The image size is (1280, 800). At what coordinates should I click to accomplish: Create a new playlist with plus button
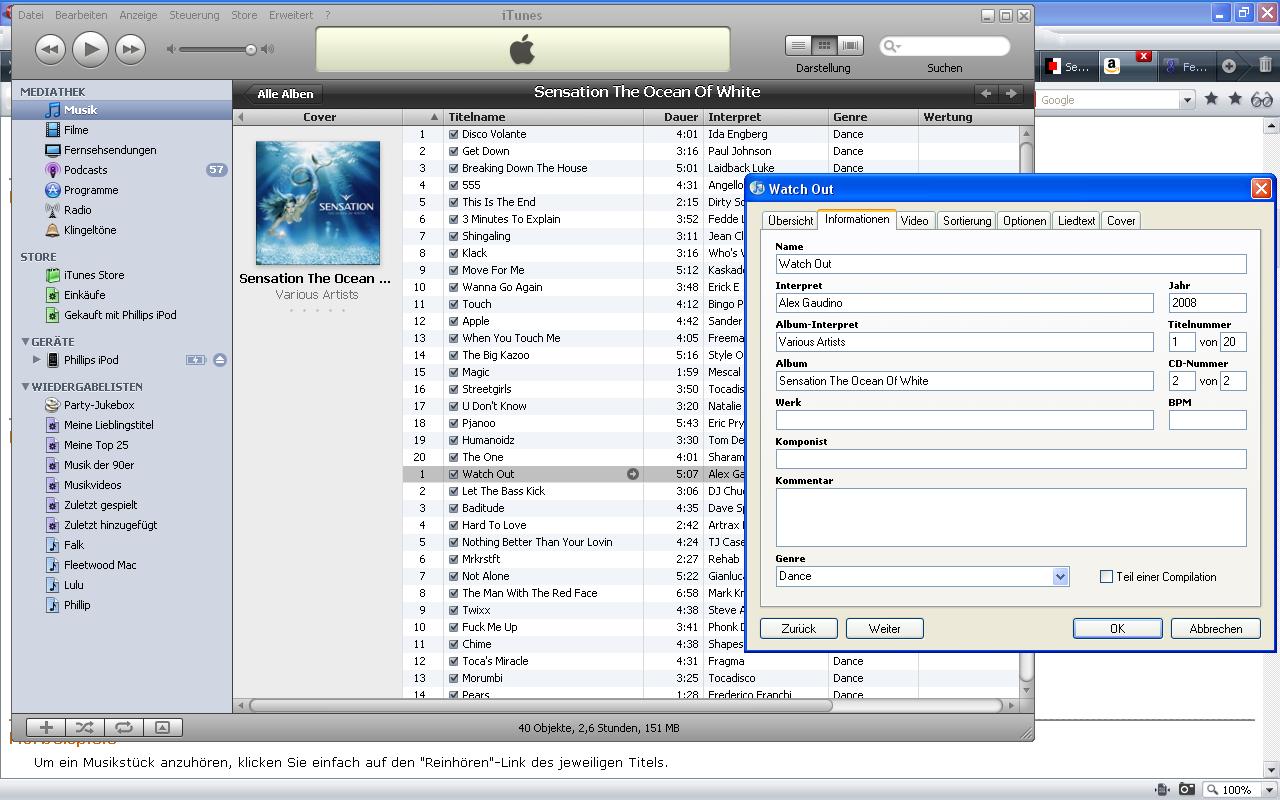[46, 727]
